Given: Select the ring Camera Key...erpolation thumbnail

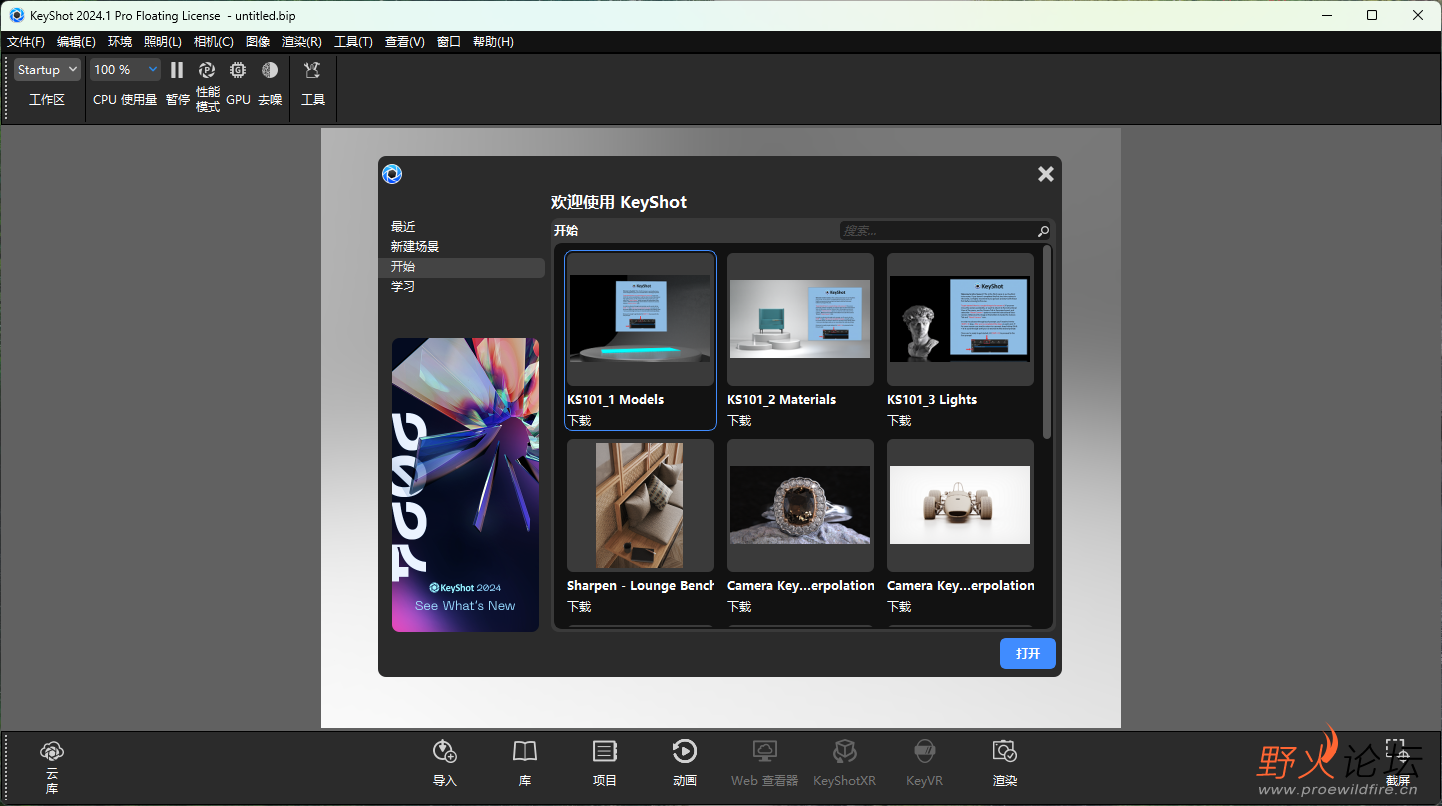Looking at the screenshot, I should click(x=800, y=506).
